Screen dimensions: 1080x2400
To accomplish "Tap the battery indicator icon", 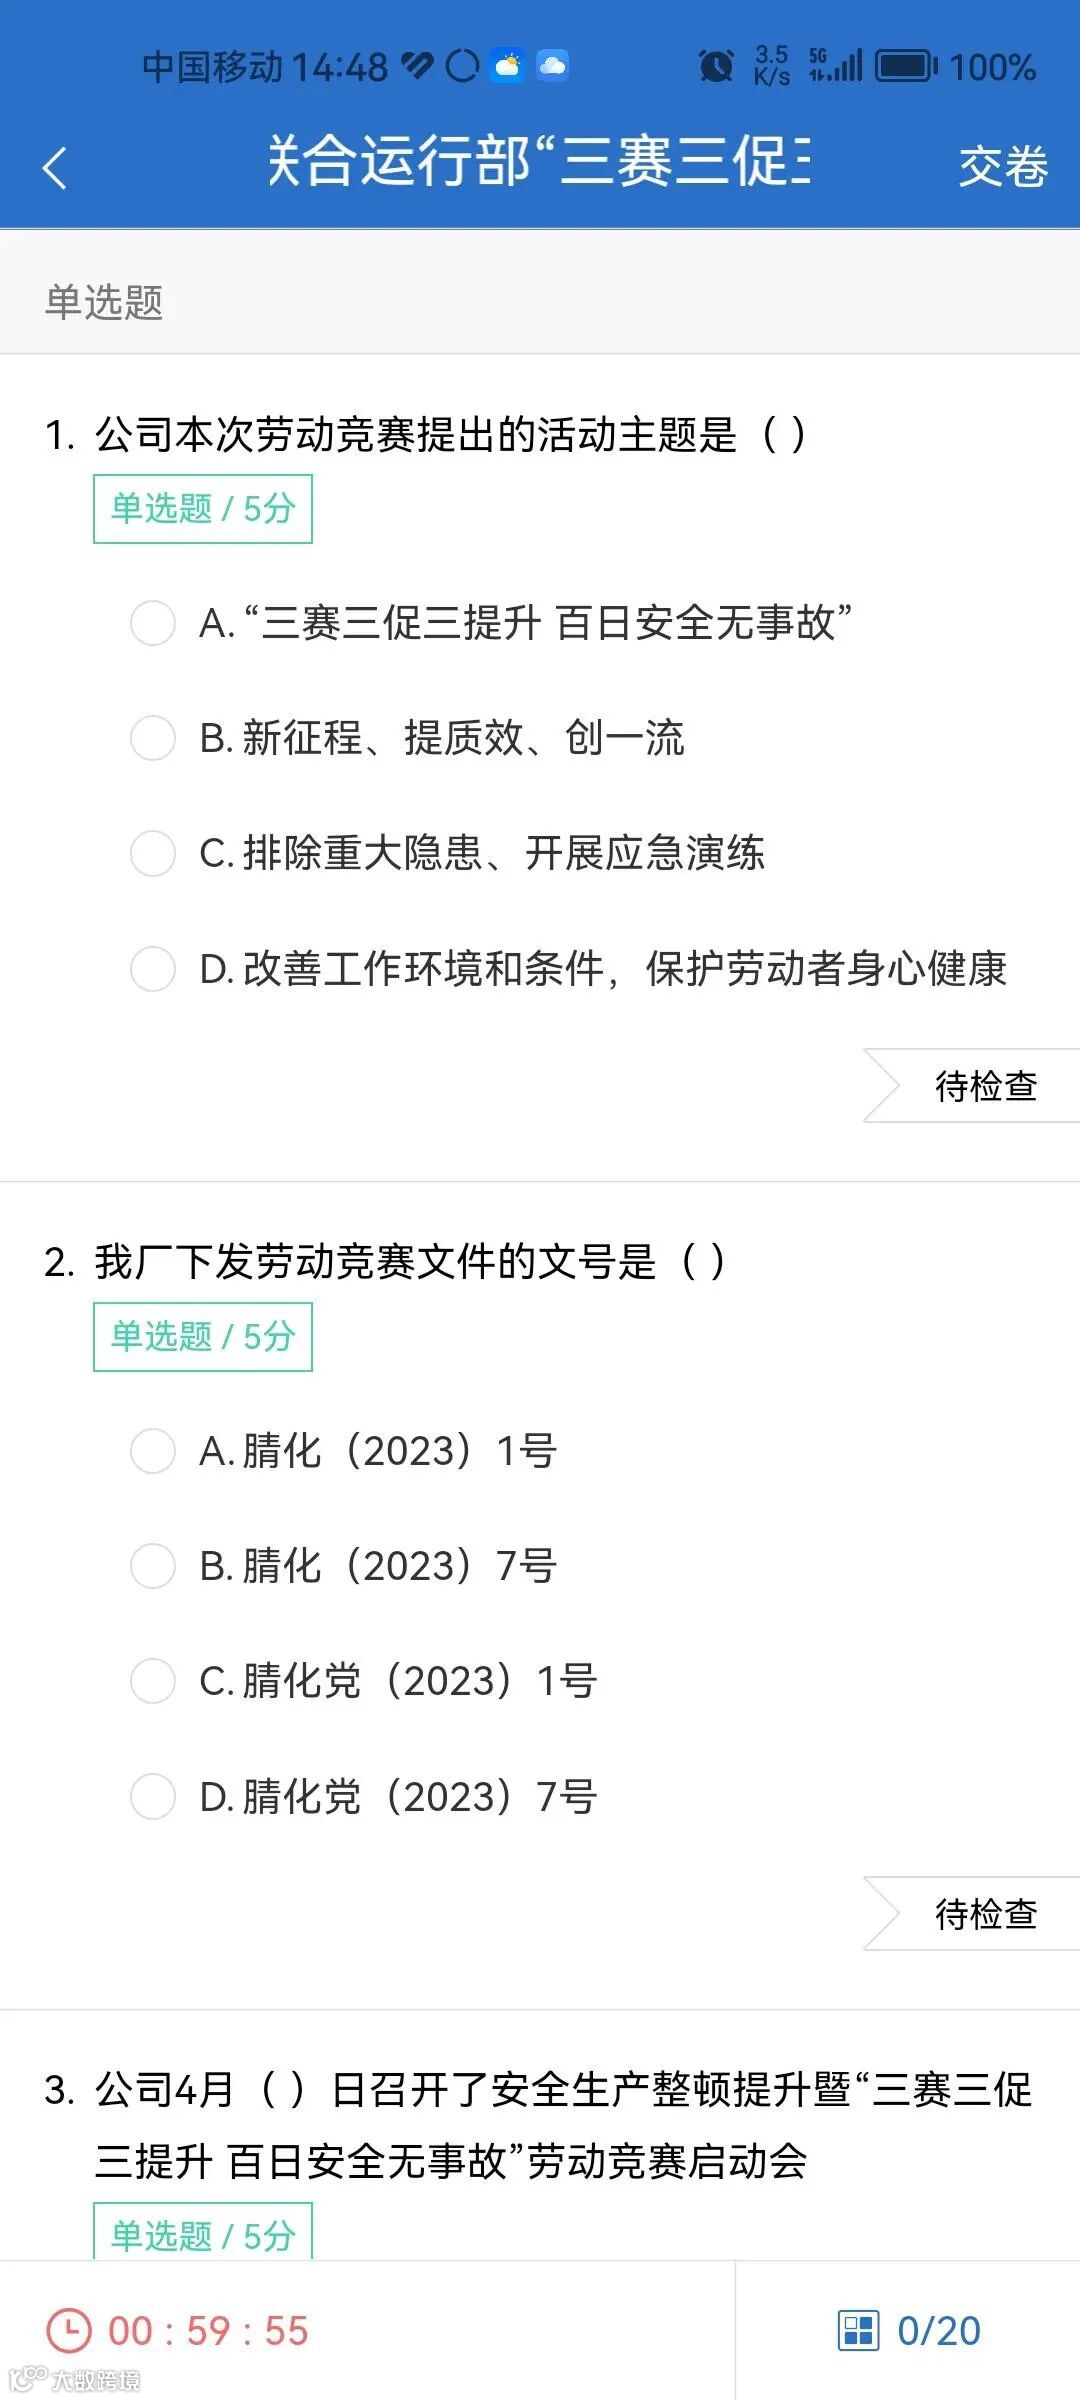I will 907,66.
